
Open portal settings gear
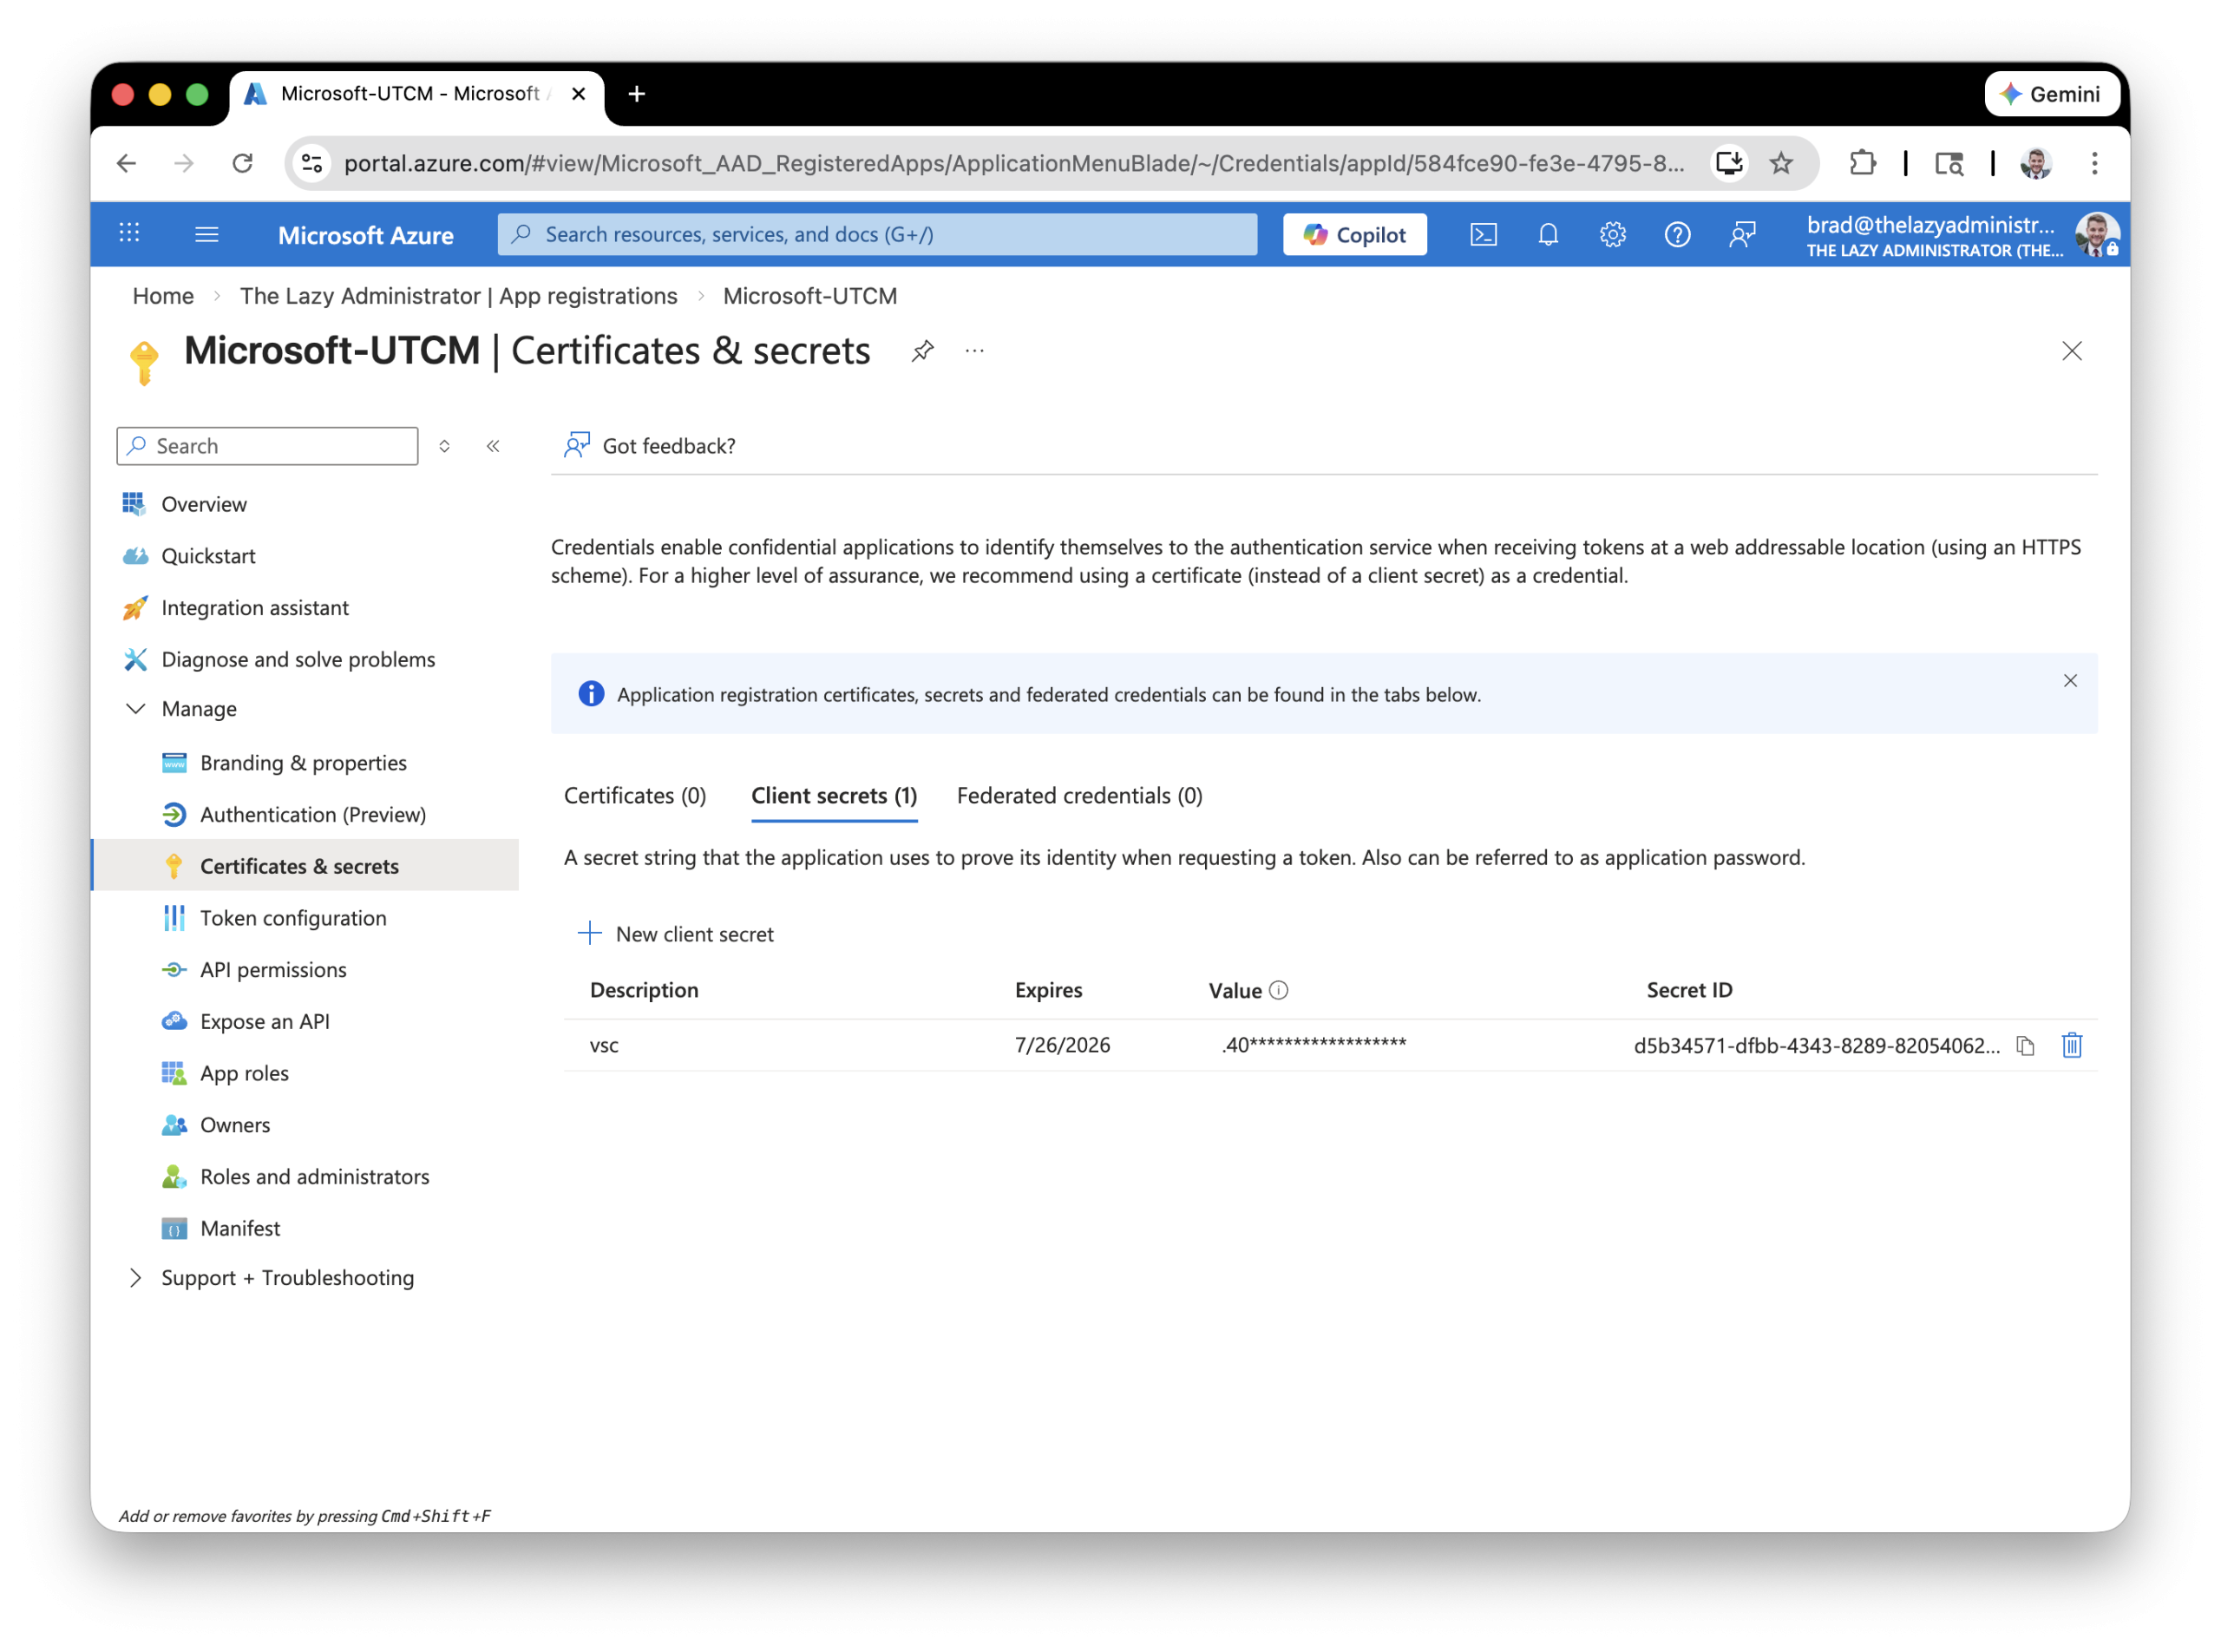1612,235
